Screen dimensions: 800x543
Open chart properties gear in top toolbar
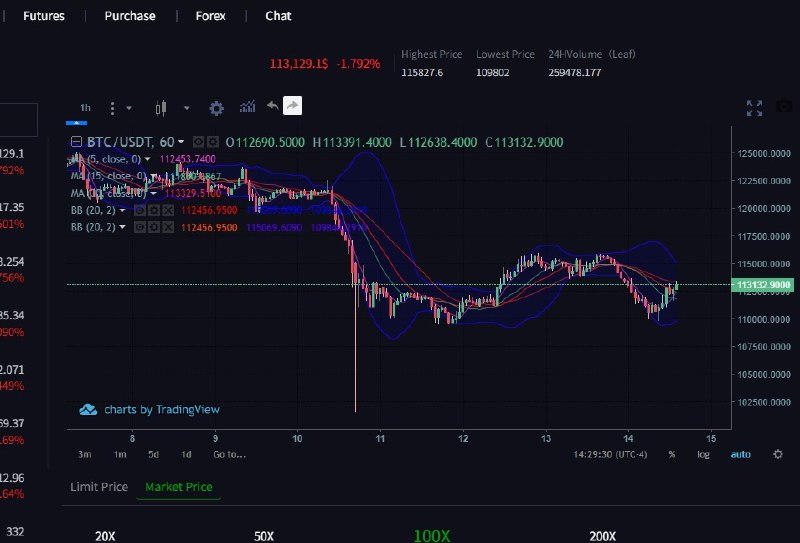[x=216, y=108]
